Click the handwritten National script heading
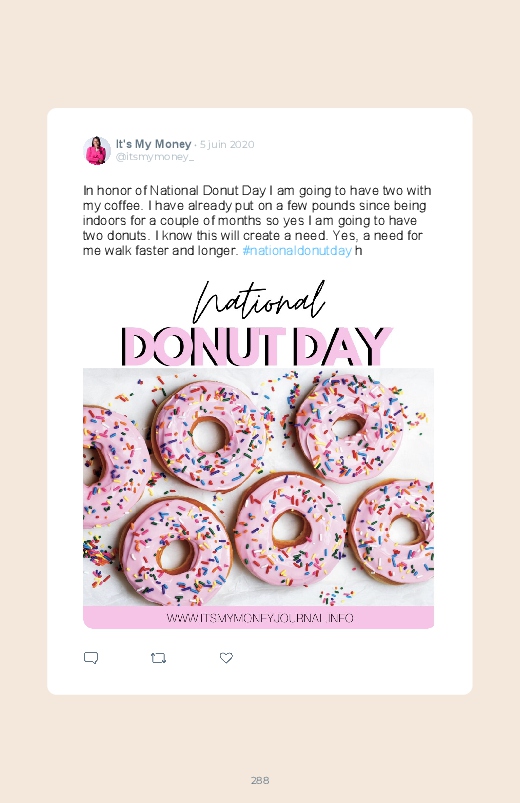Screen dimensions: 520x803 tap(259, 301)
